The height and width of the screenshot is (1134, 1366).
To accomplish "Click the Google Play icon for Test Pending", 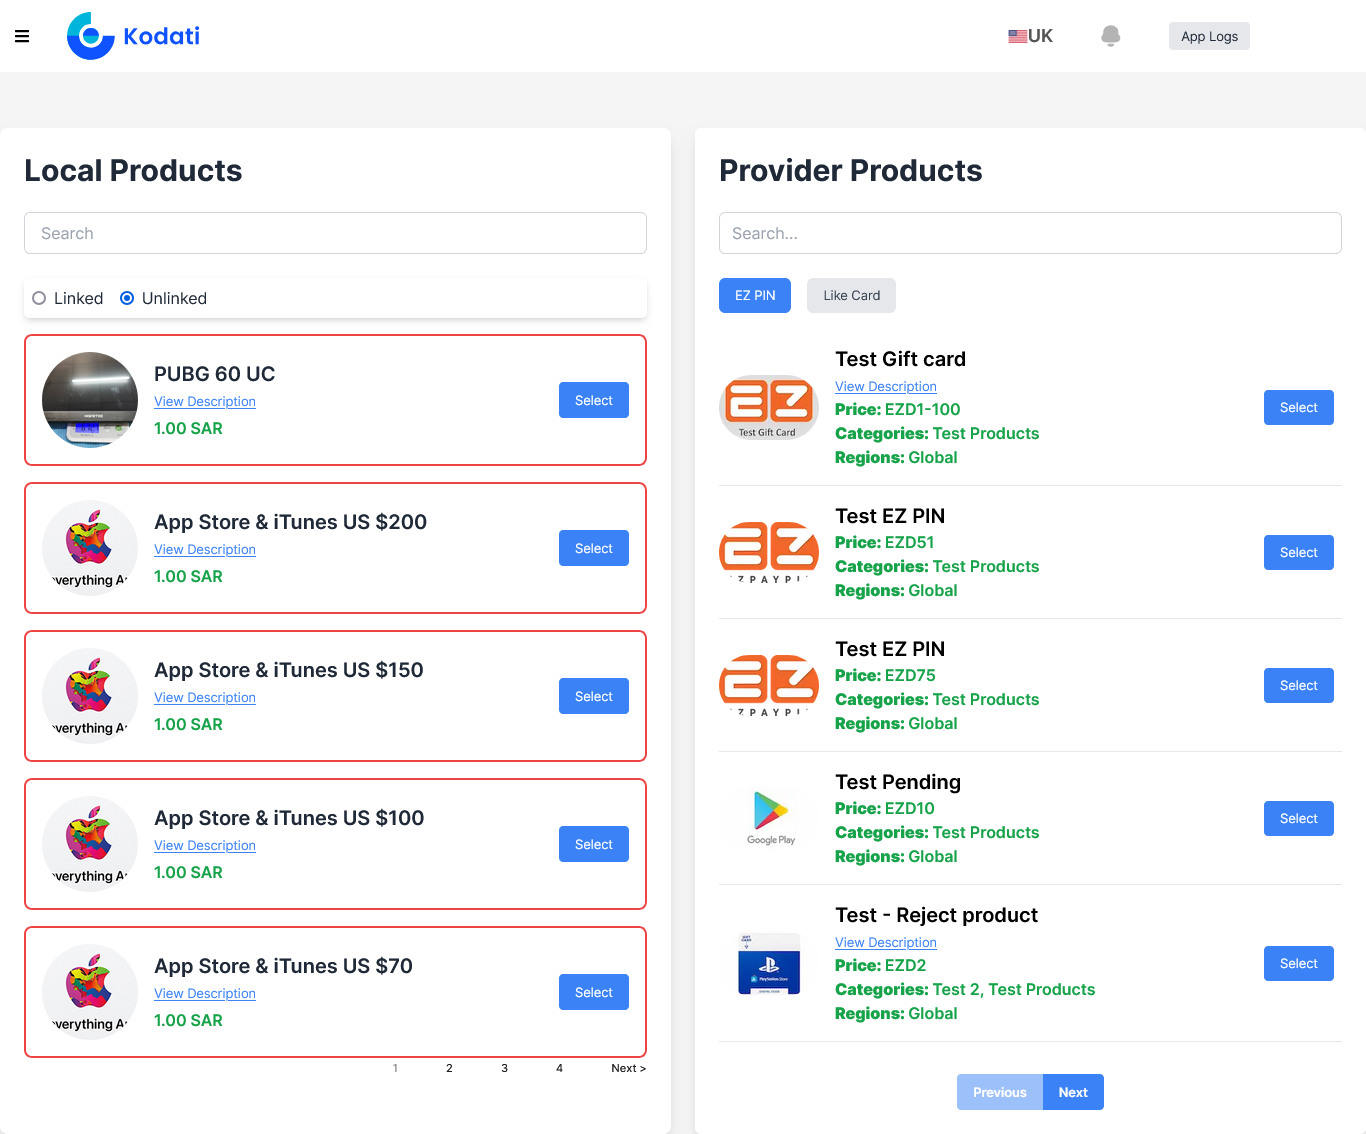I will 770,818.
